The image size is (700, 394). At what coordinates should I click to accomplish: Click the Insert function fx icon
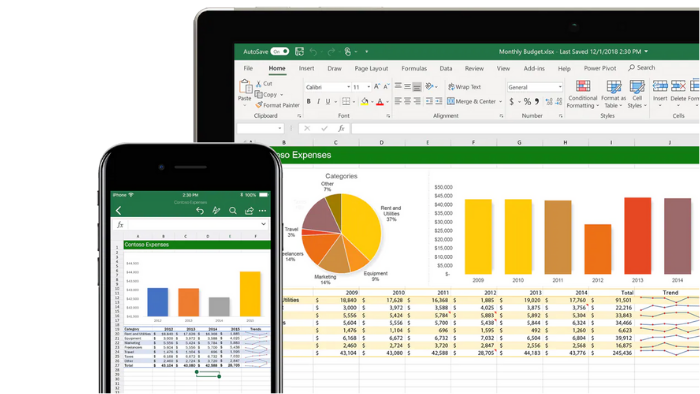click(341, 129)
